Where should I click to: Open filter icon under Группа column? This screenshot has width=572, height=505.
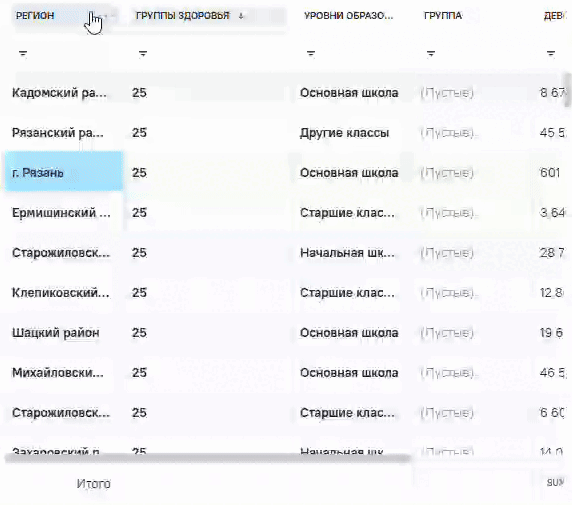tap(431, 54)
